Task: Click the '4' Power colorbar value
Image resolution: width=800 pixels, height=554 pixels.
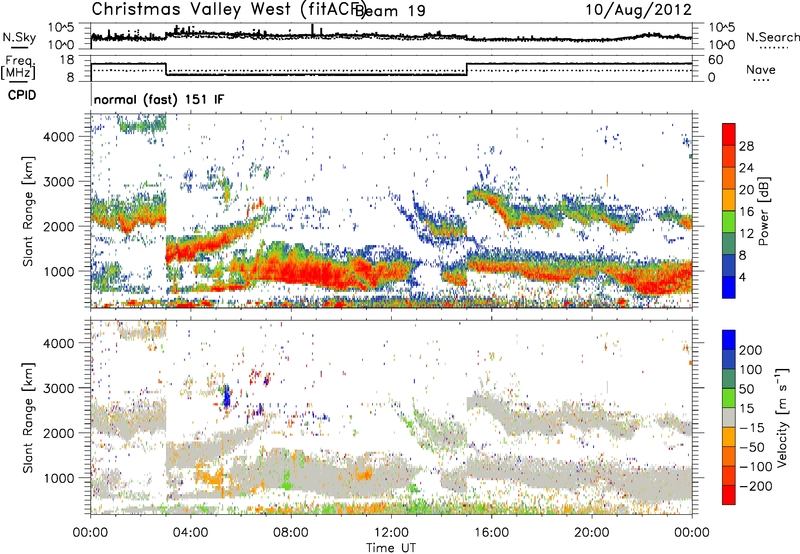Action: pos(743,277)
